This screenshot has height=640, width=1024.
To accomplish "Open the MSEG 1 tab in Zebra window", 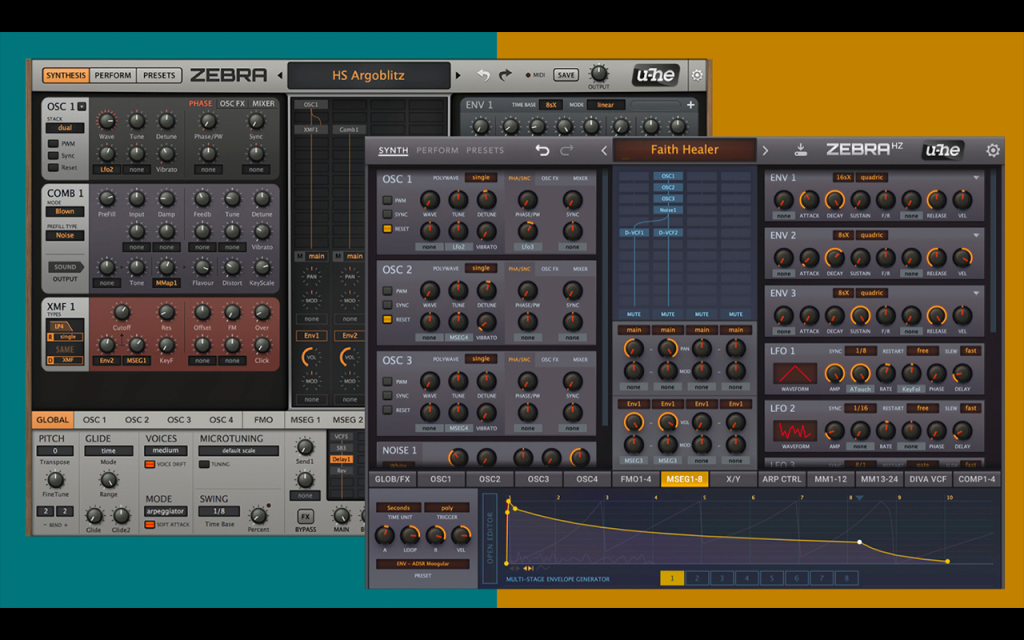I will 306,419.
